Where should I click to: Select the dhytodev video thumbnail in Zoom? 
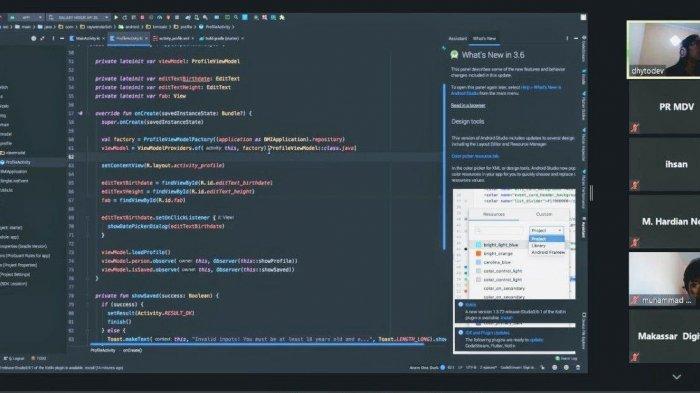click(664, 49)
